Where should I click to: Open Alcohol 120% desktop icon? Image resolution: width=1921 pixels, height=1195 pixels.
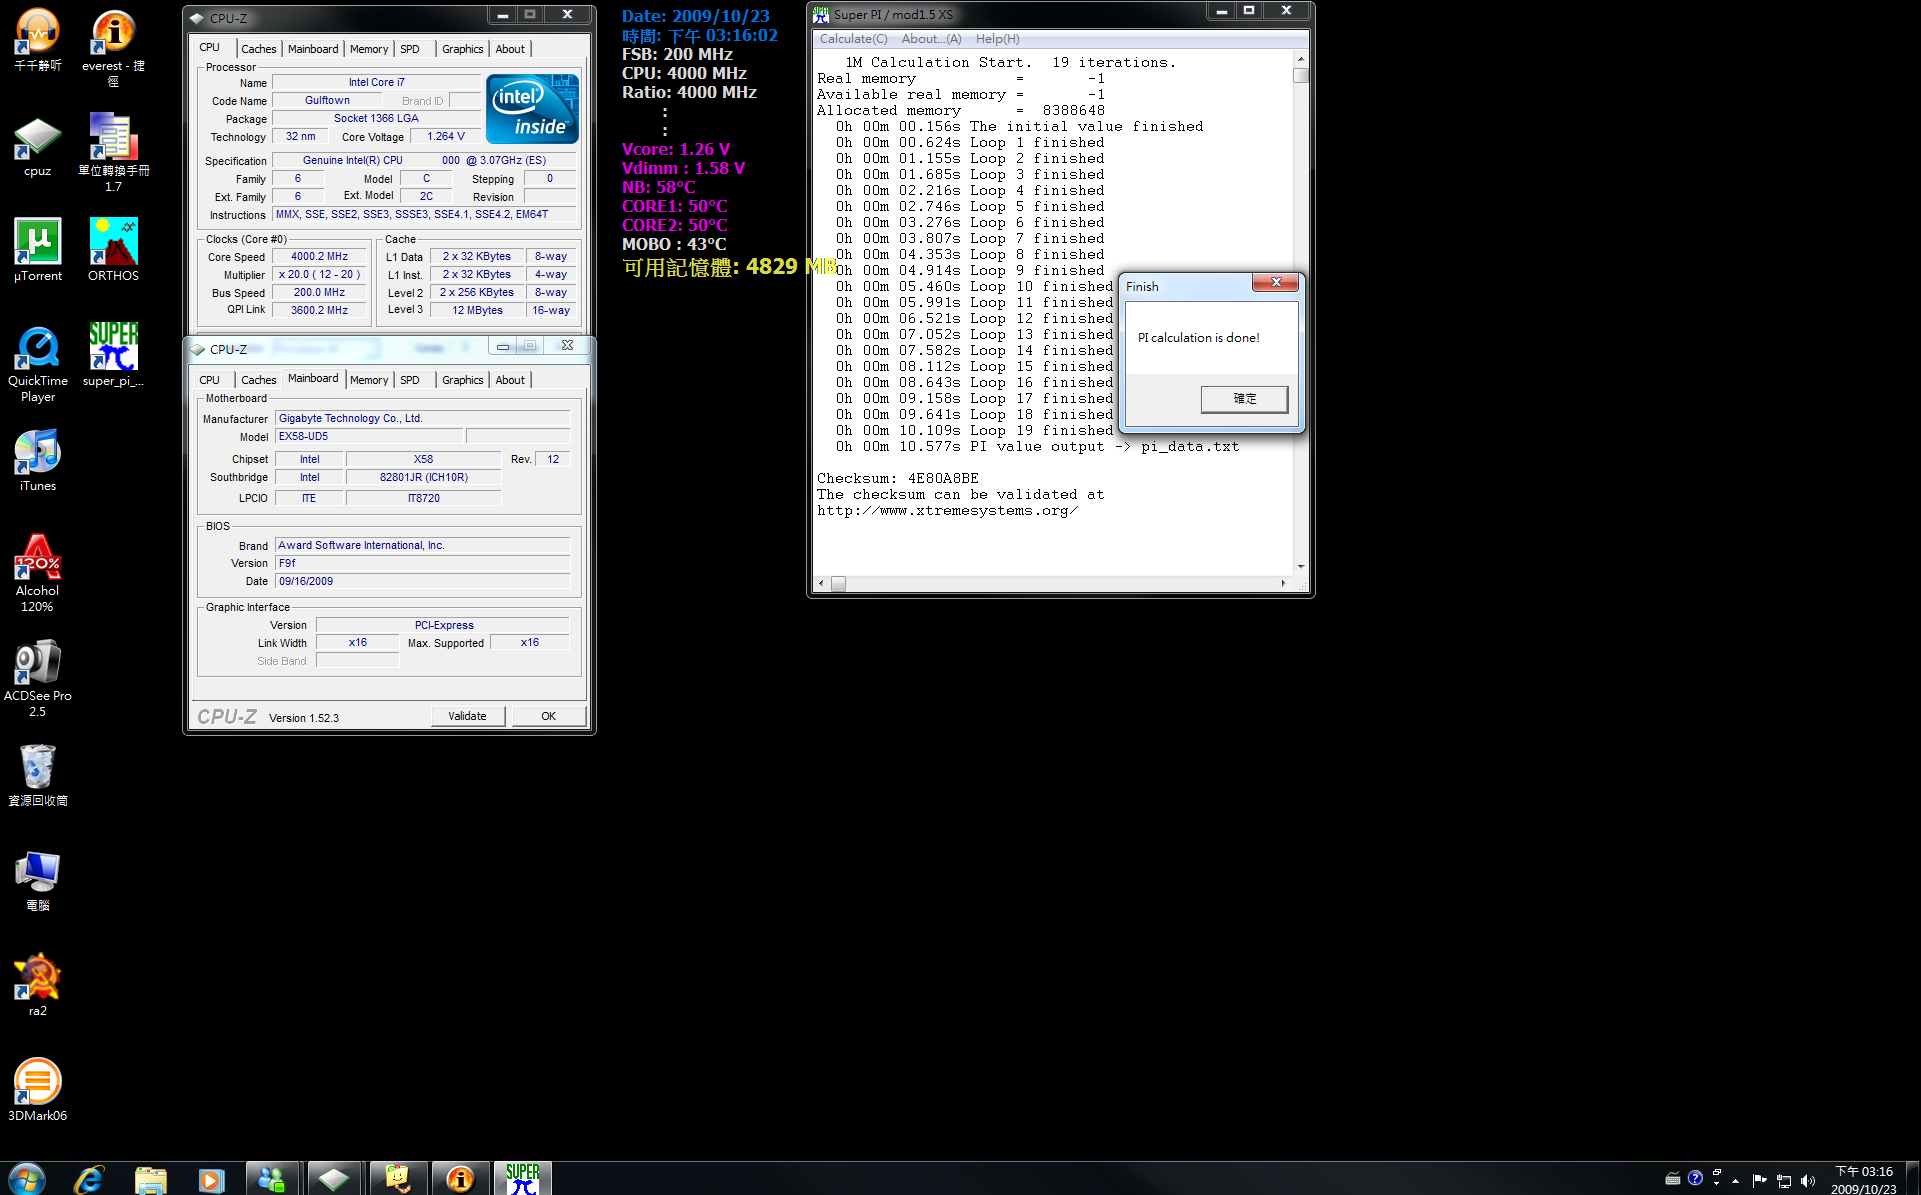[x=37, y=574]
